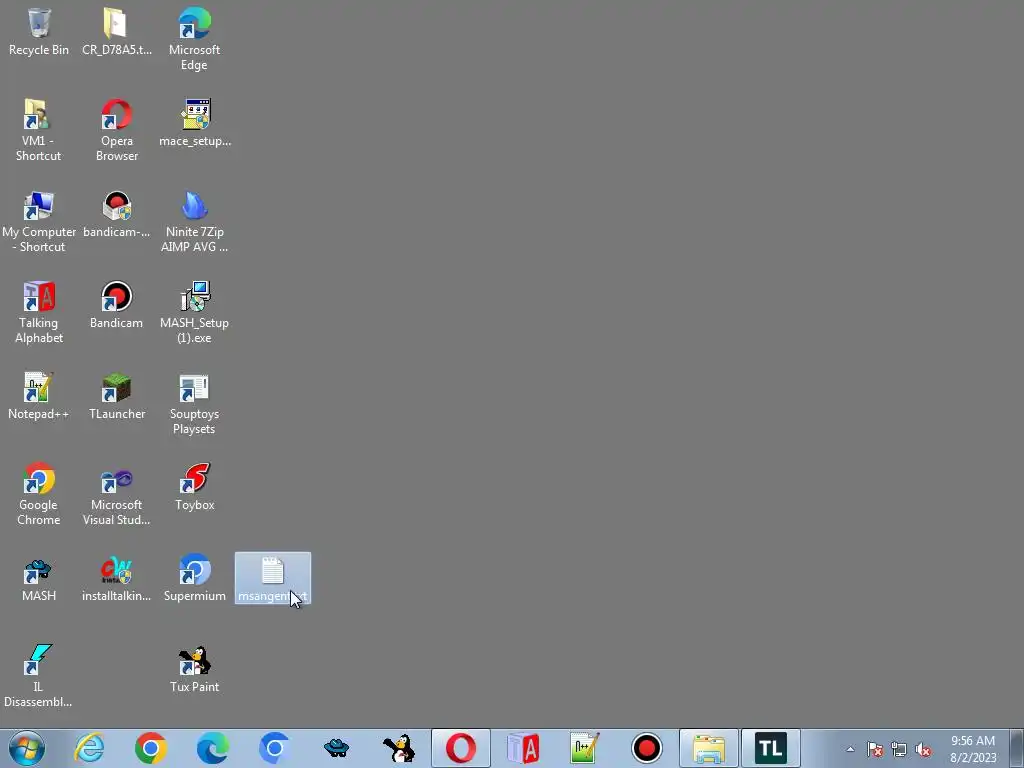Select the Bandicam desktop shortcut
Viewport: 1024px width, 768px height.
click(116, 305)
